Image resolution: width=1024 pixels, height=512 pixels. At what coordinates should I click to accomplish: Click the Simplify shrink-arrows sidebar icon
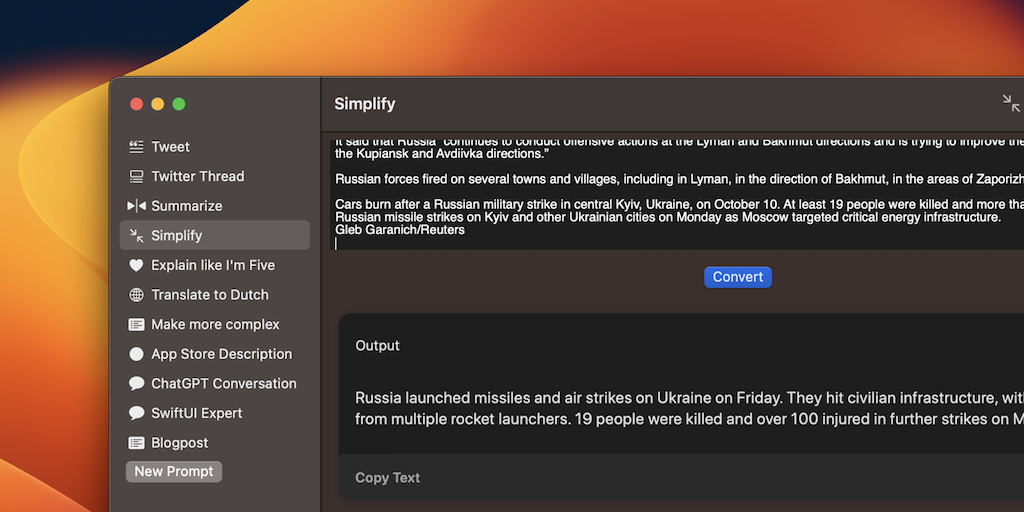point(136,236)
